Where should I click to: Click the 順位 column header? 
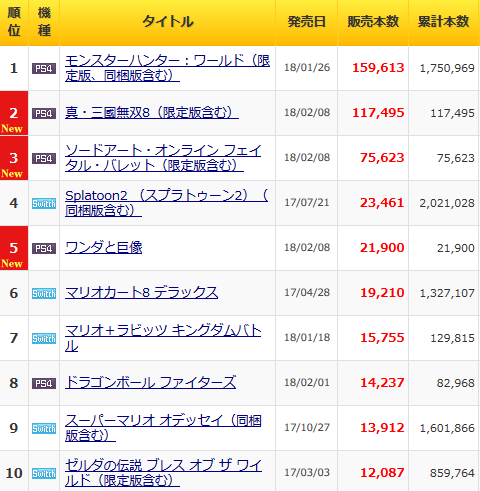click(x=14, y=22)
